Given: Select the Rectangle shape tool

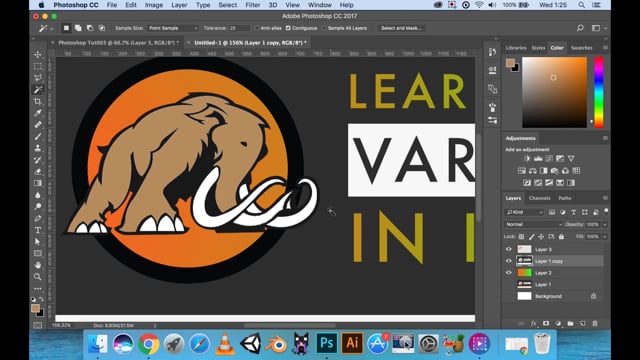Looking at the screenshot, I should coord(38,253).
